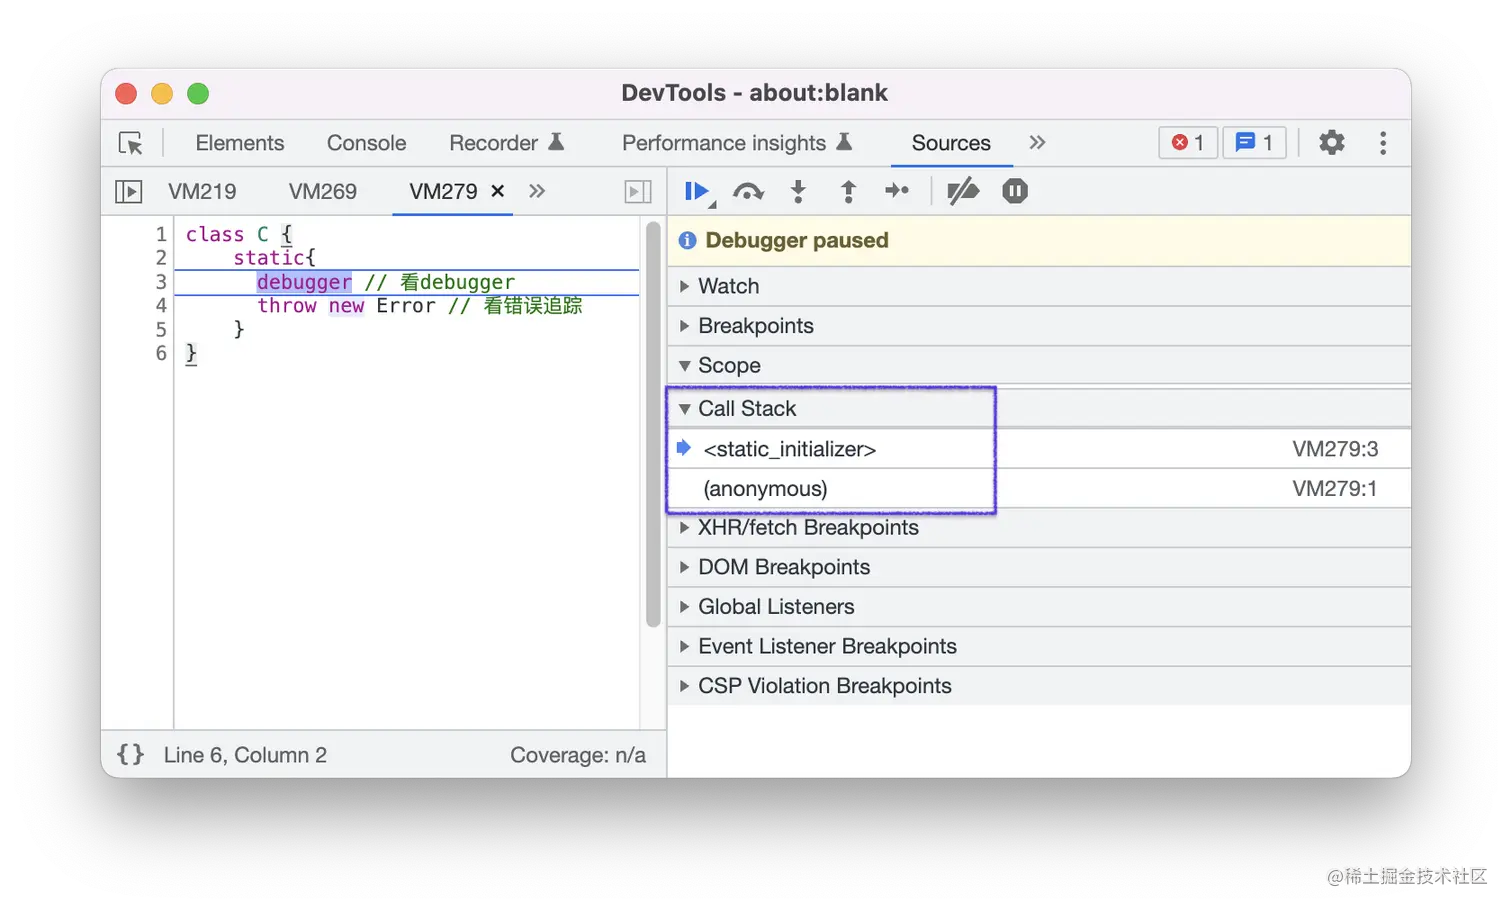
Task: Click the error count indicator showing 1
Action: pyautogui.click(x=1187, y=142)
